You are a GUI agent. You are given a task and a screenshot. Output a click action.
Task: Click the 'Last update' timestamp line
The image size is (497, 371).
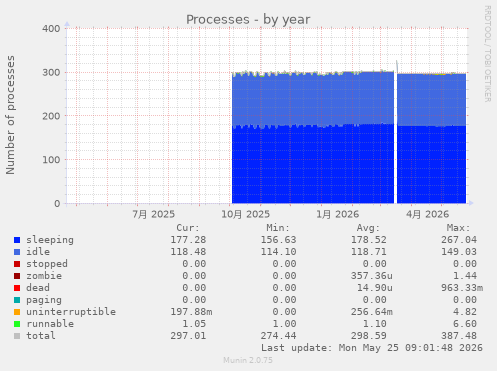[372, 348]
